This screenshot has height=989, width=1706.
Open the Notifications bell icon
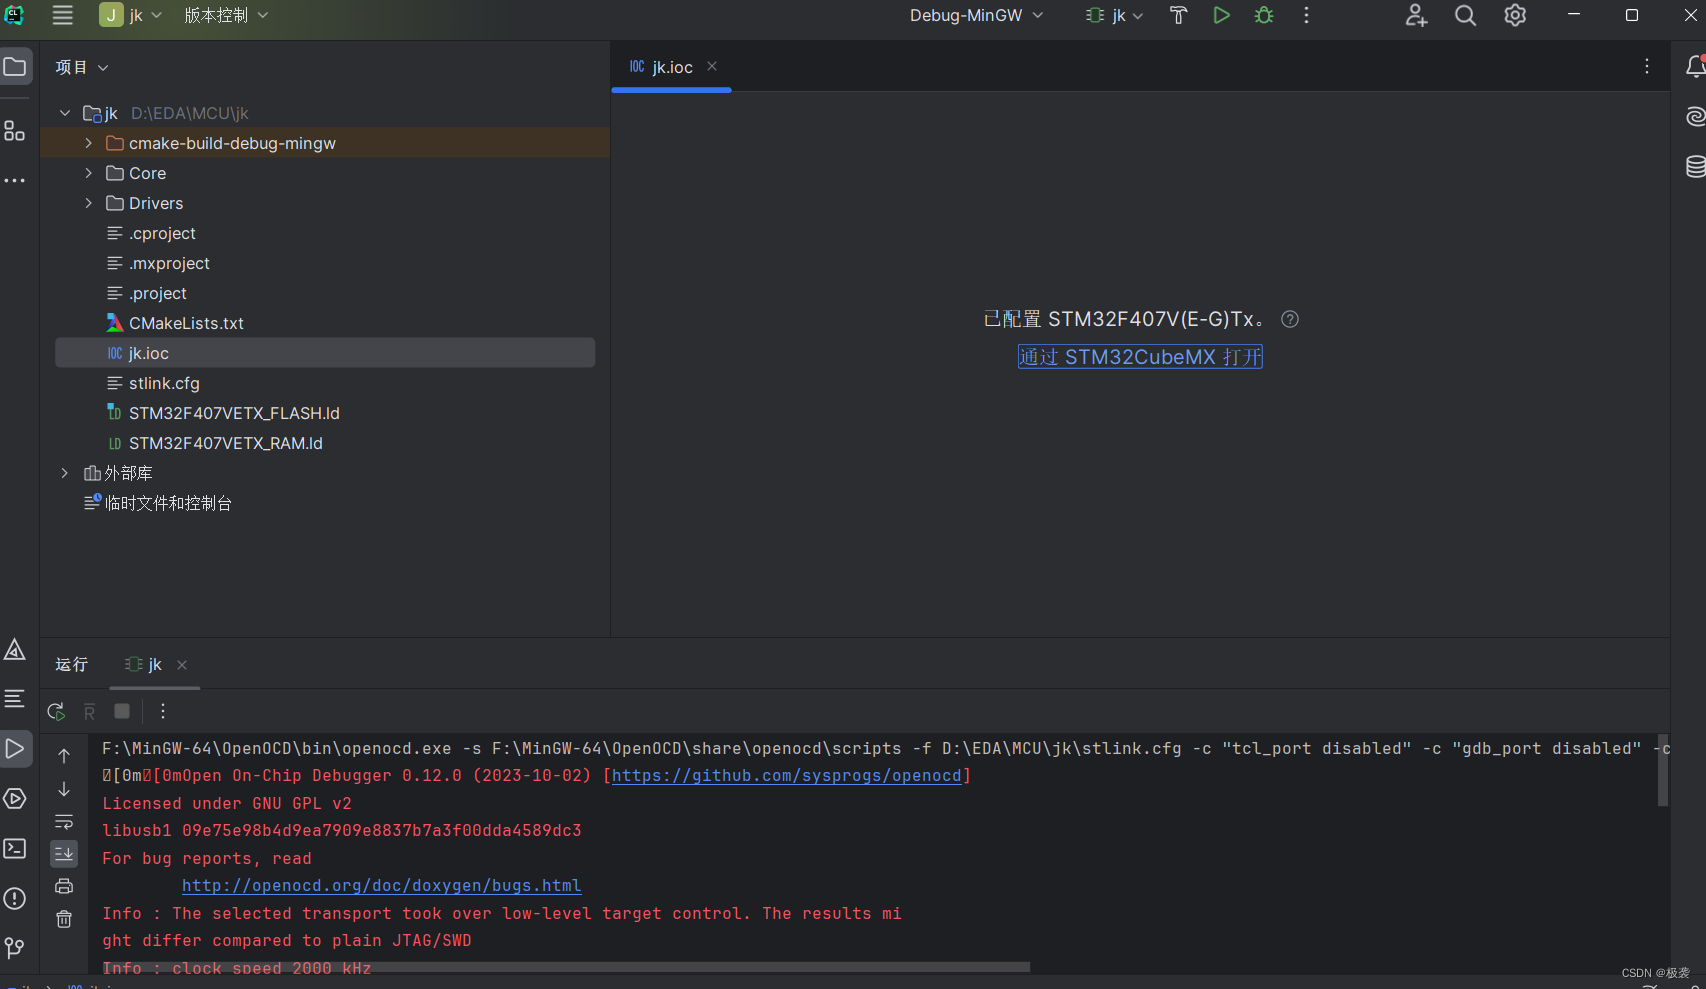coord(1695,67)
